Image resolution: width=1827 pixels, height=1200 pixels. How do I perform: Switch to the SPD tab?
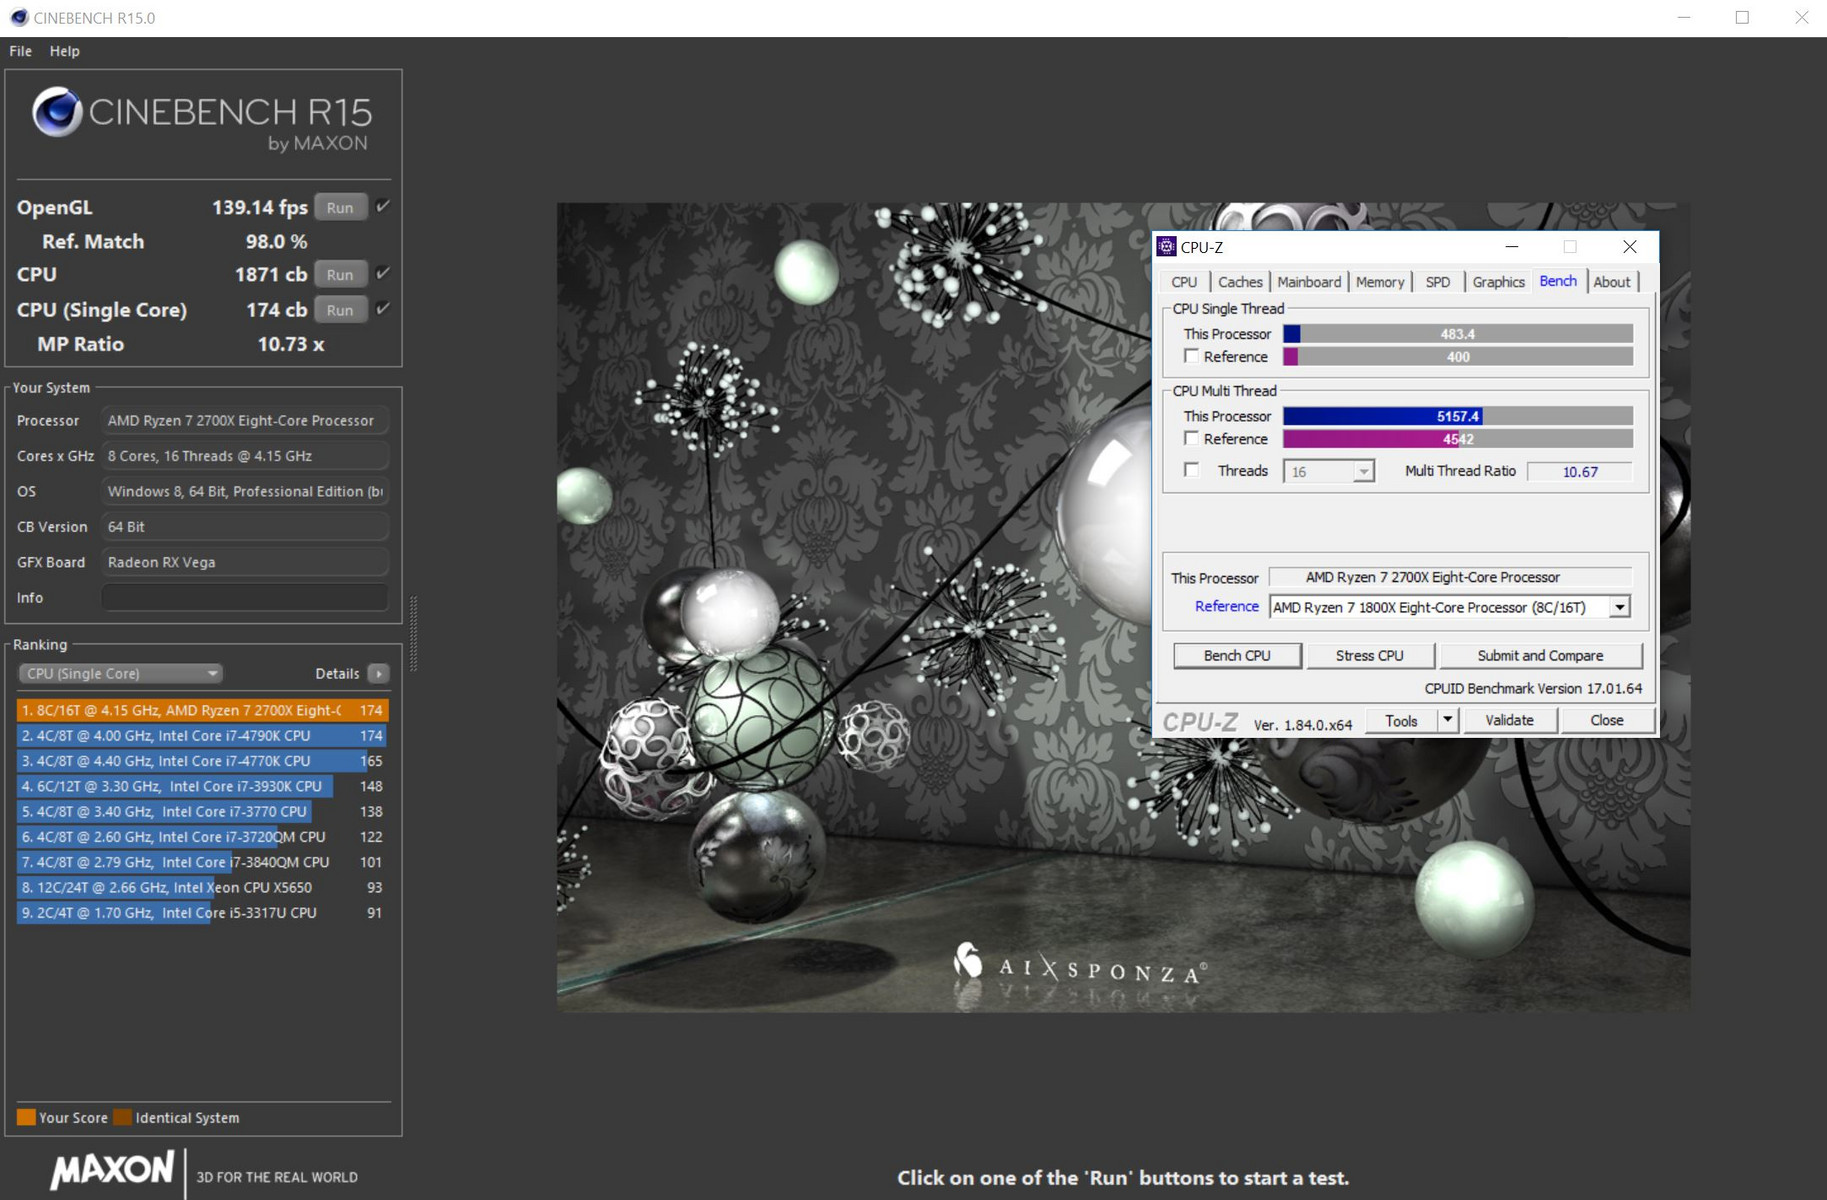pyautogui.click(x=1438, y=282)
